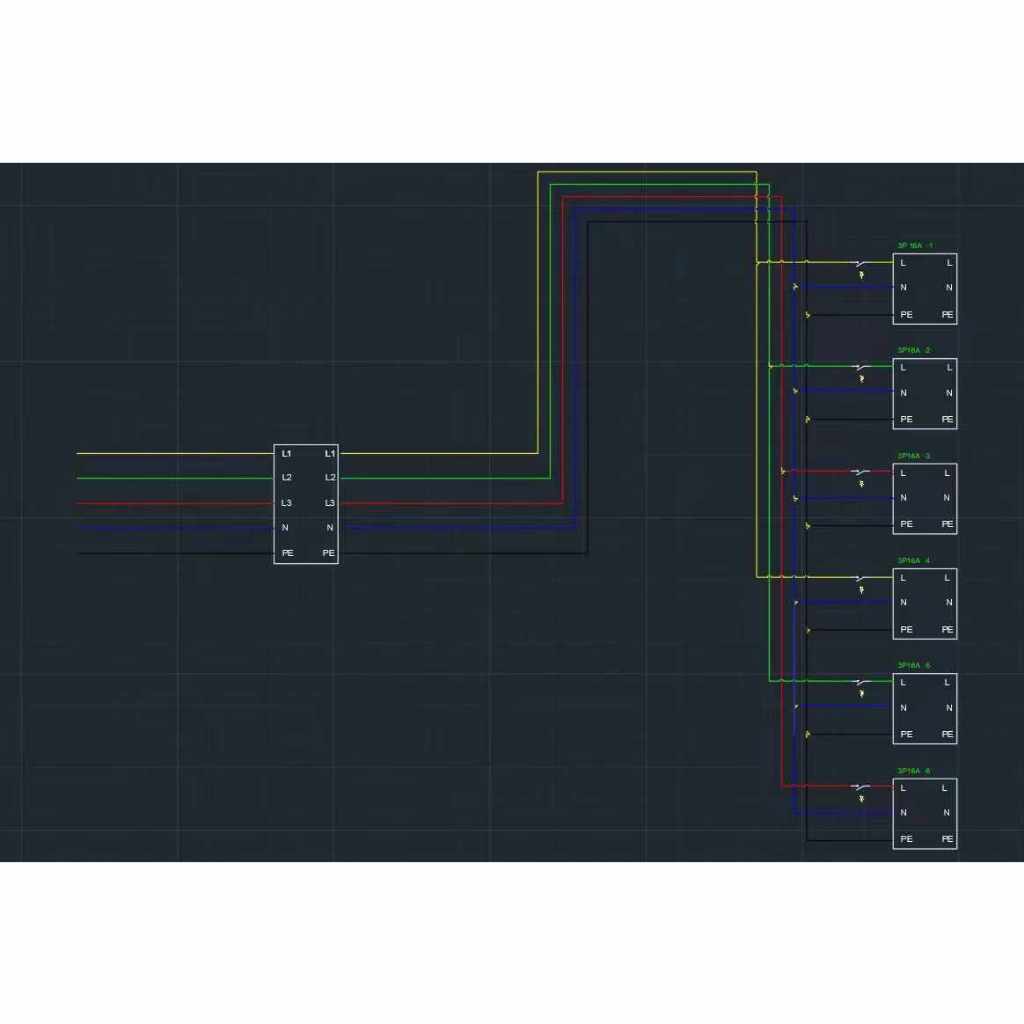
Task: Select the junction marker on 3P16A-2 neutral wire
Action: tap(796, 391)
